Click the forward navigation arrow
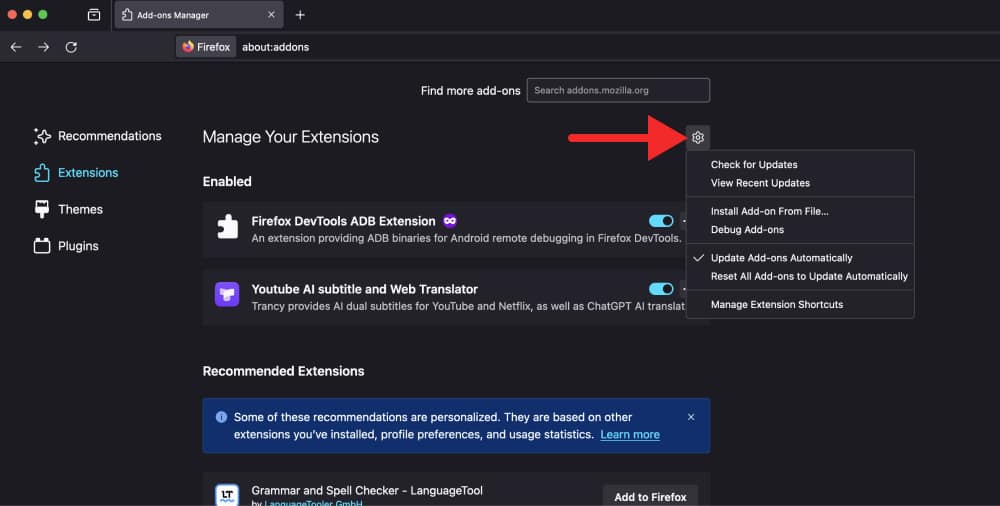 (43, 47)
